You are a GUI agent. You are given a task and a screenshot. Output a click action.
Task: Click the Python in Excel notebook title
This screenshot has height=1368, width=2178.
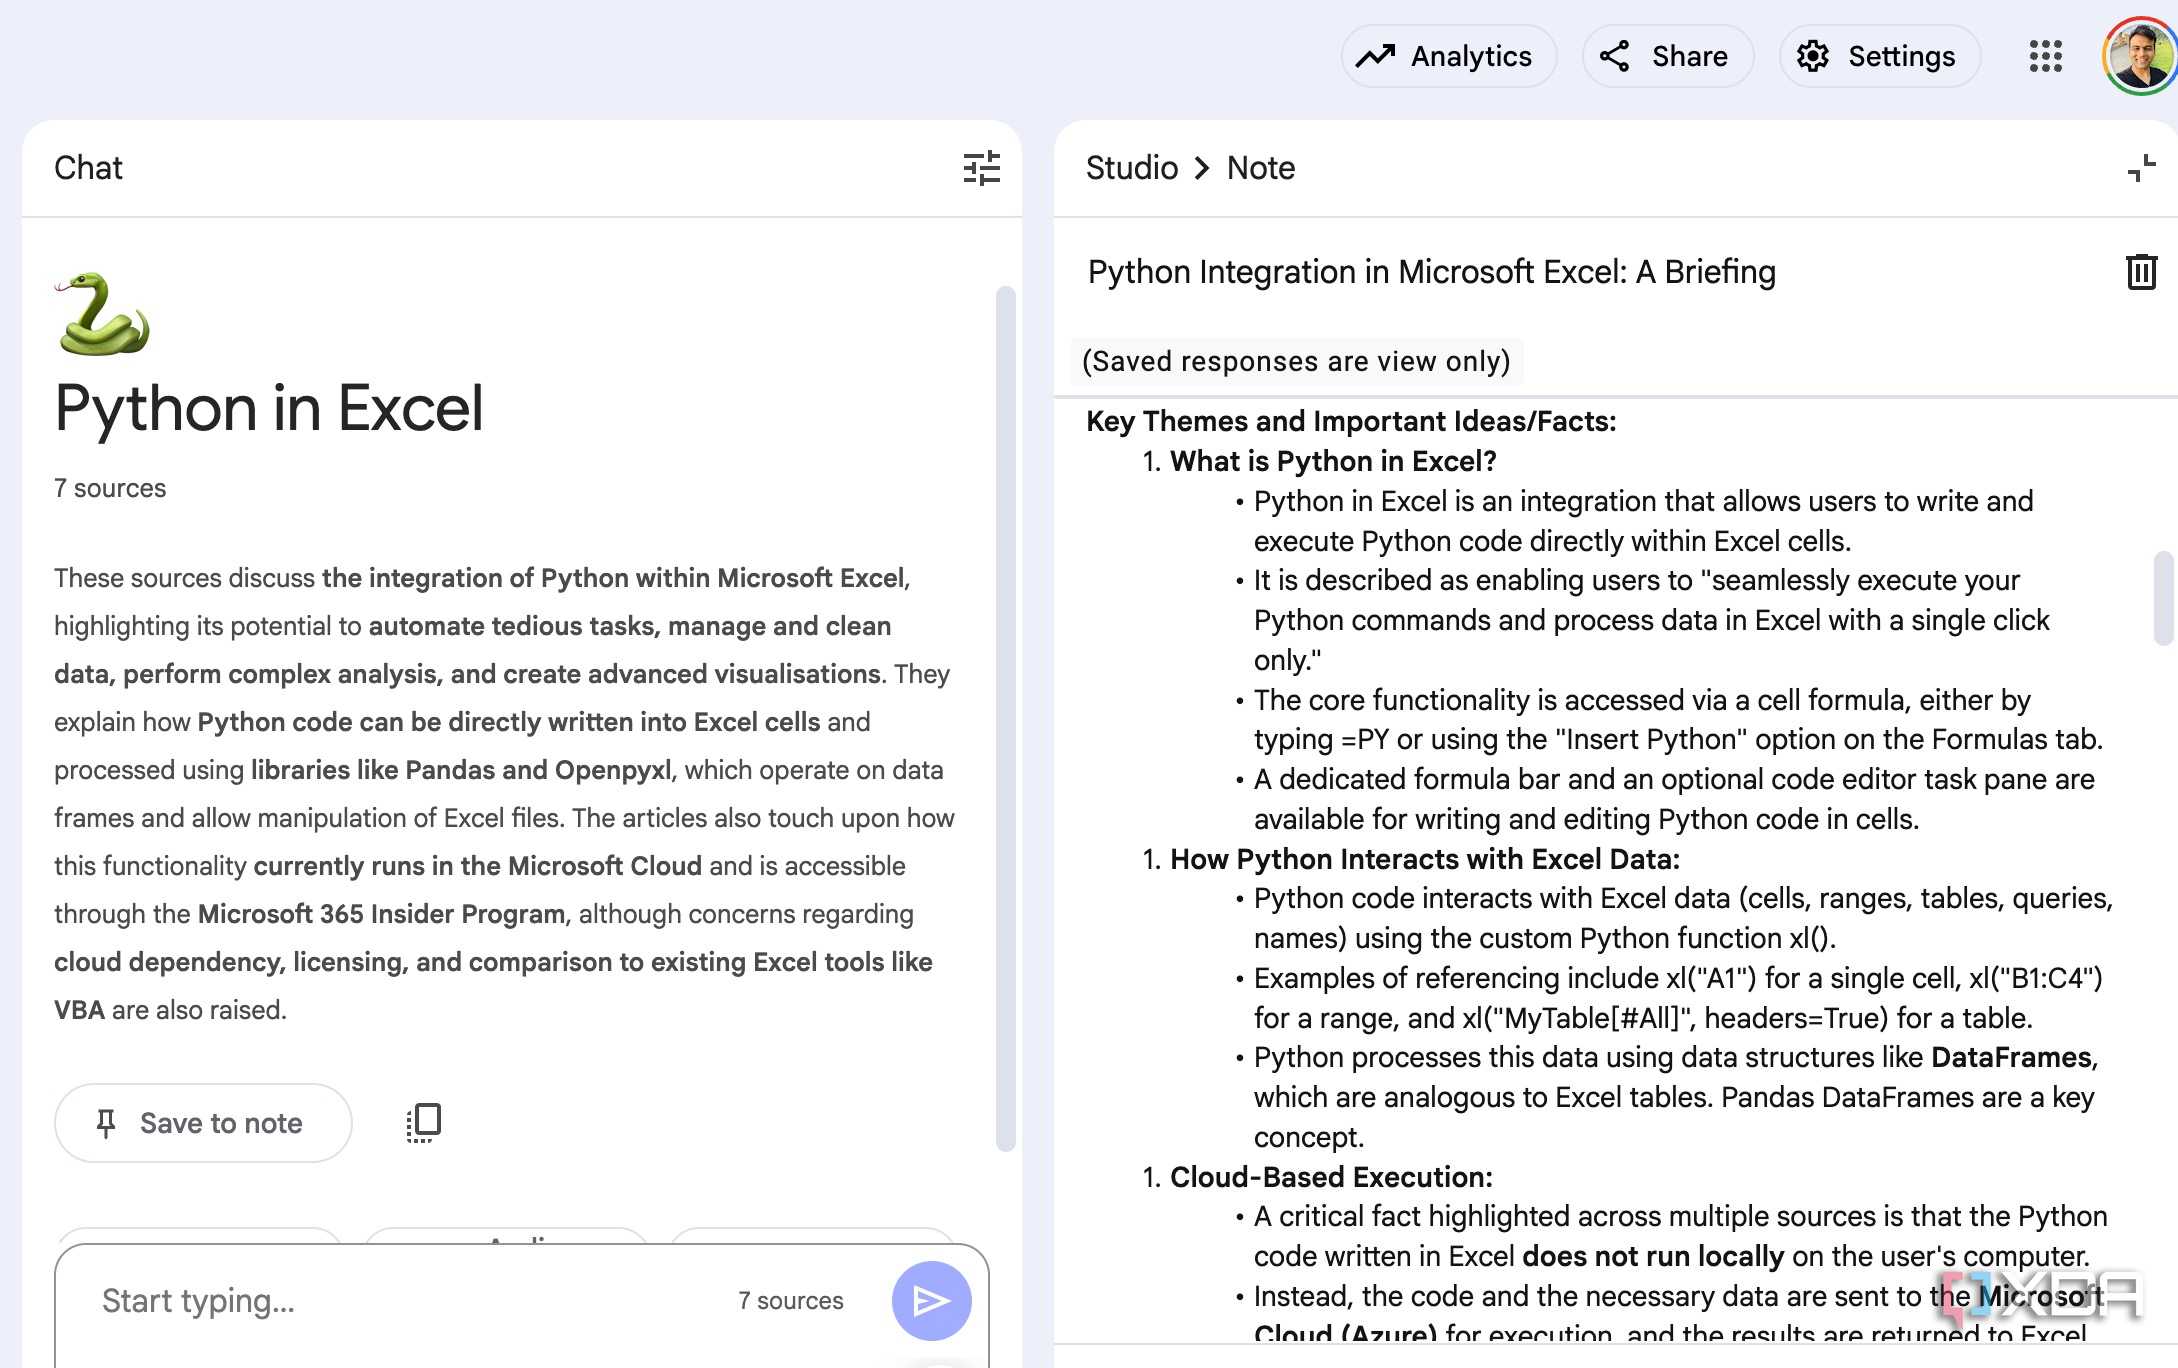[x=268, y=408]
